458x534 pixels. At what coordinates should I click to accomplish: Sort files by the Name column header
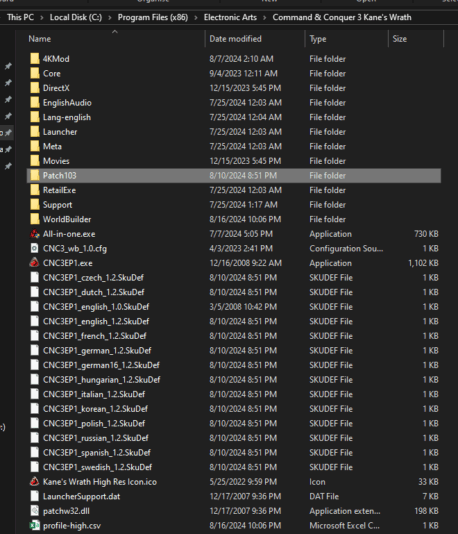click(40, 39)
